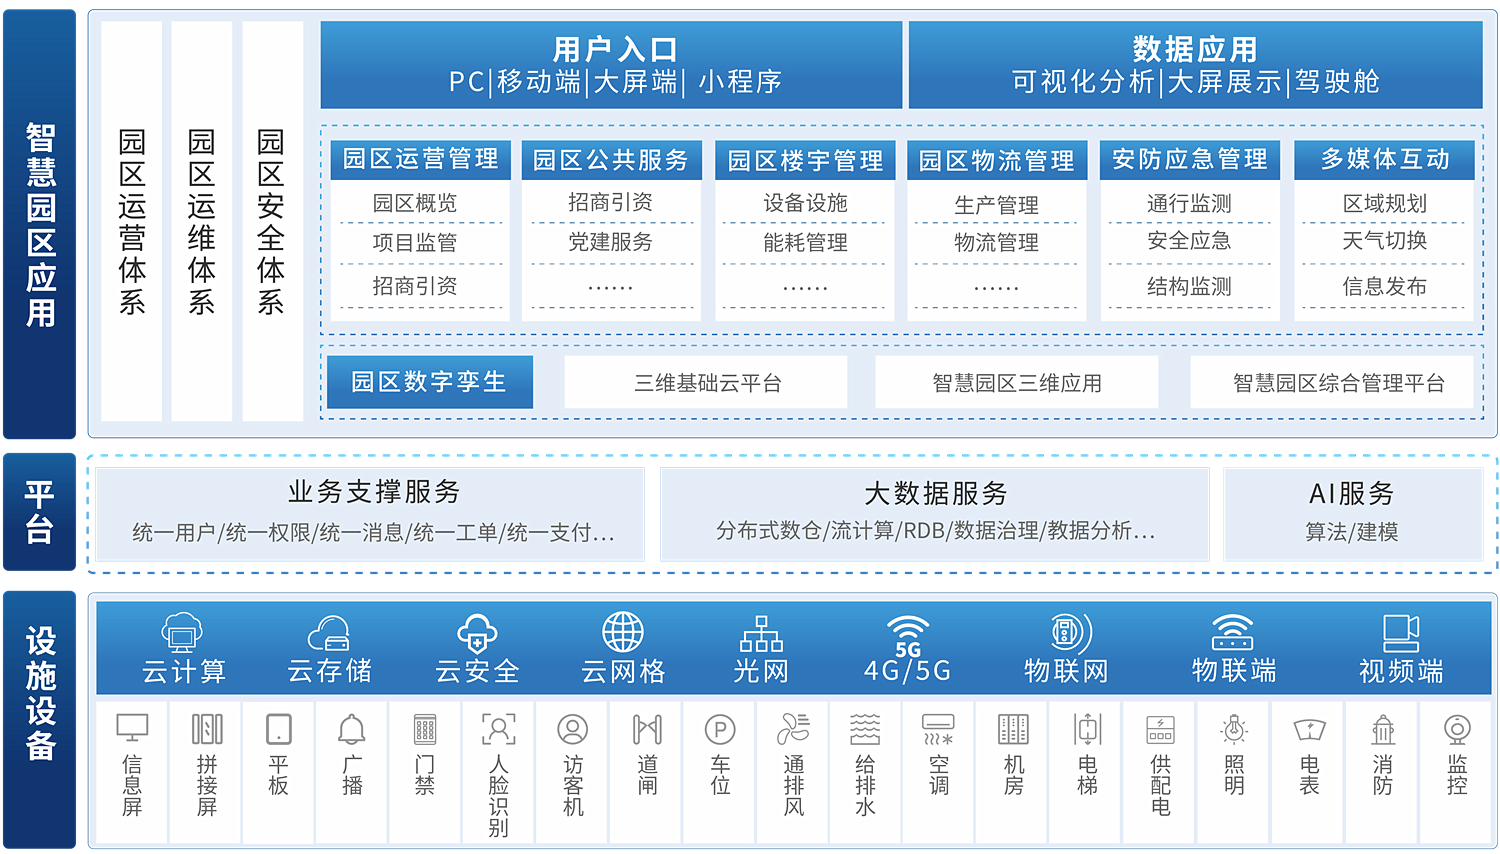Open the 三维基础云平台 button
1500x854 pixels.
[706, 383]
